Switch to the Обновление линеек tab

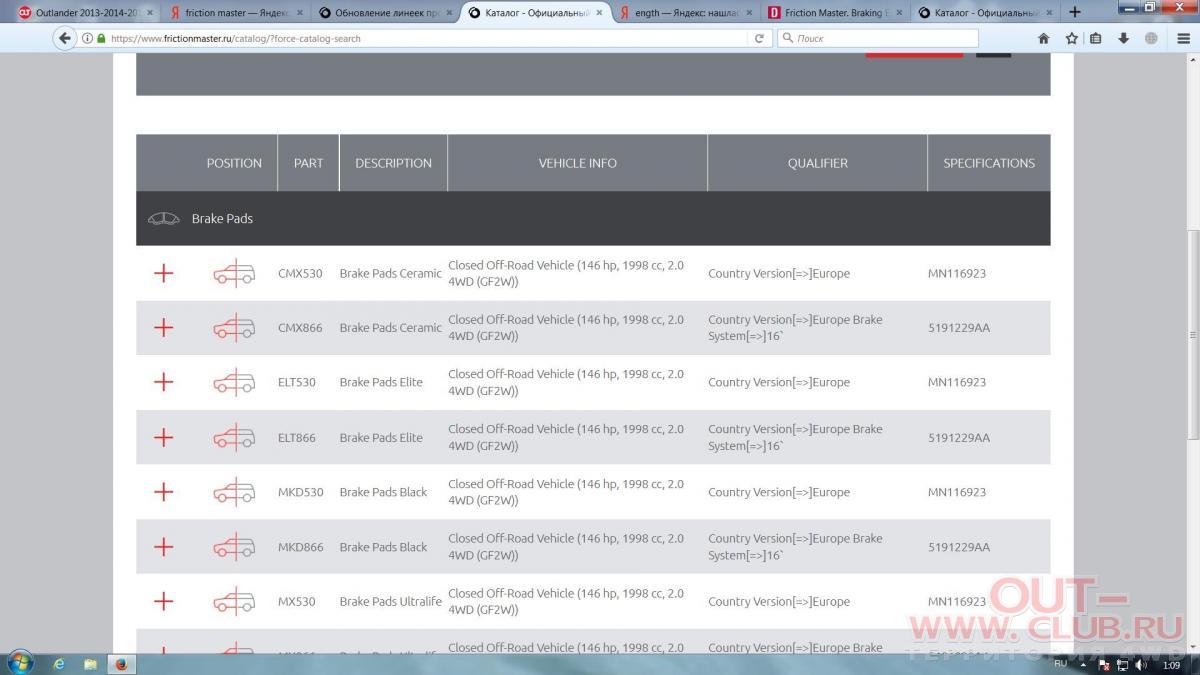[x=386, y=12]
